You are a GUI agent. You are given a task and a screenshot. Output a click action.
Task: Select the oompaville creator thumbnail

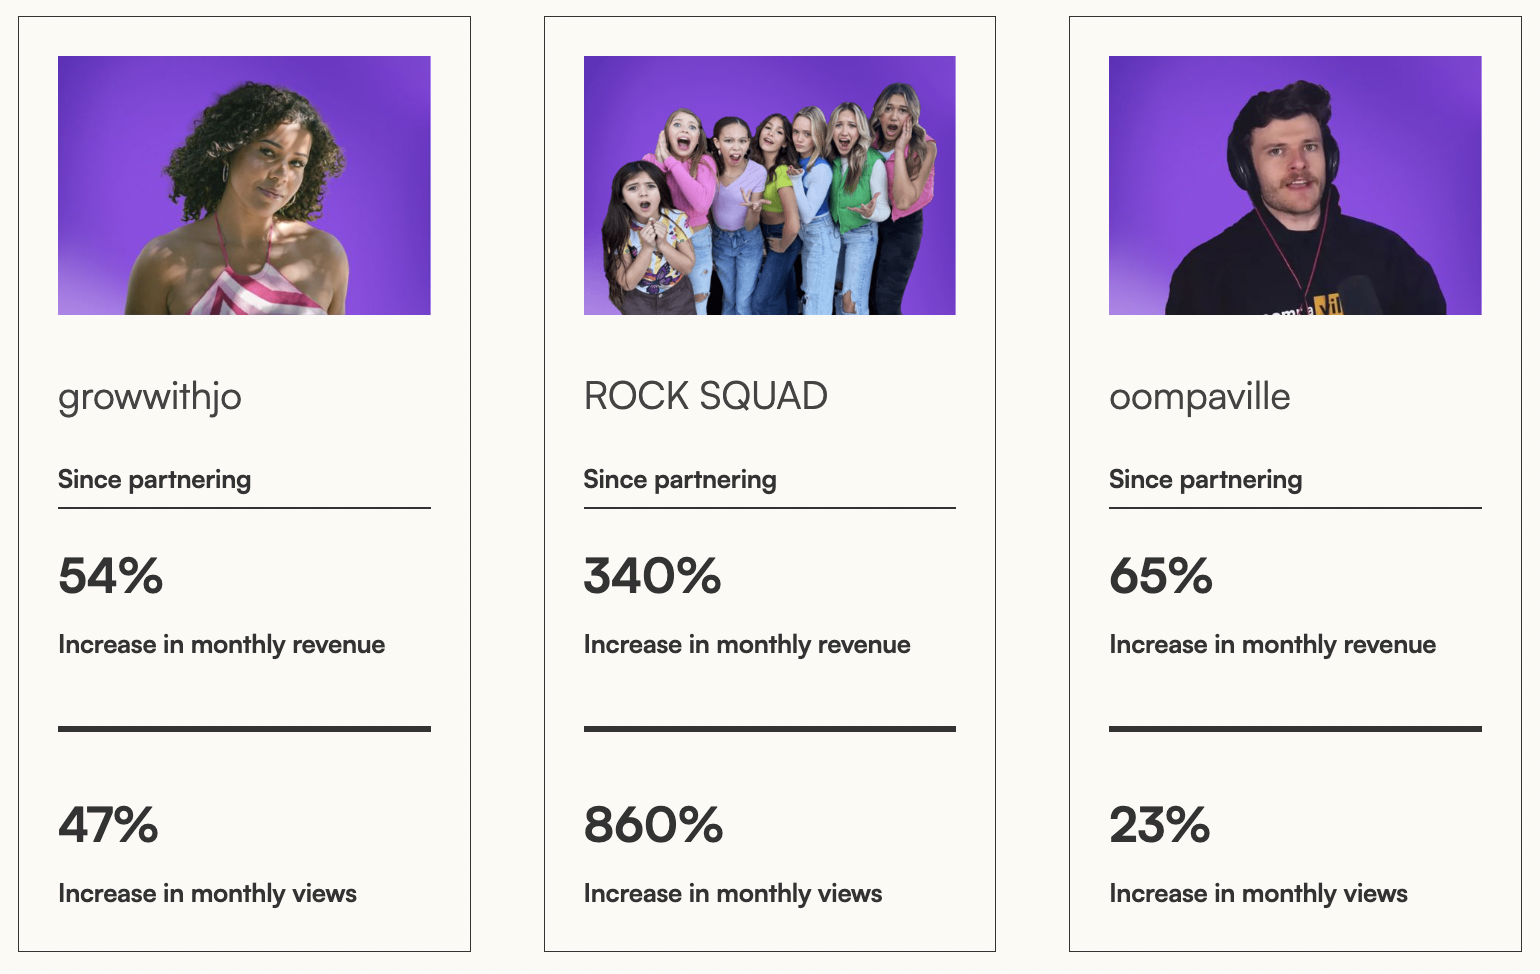coord(1295,185)
